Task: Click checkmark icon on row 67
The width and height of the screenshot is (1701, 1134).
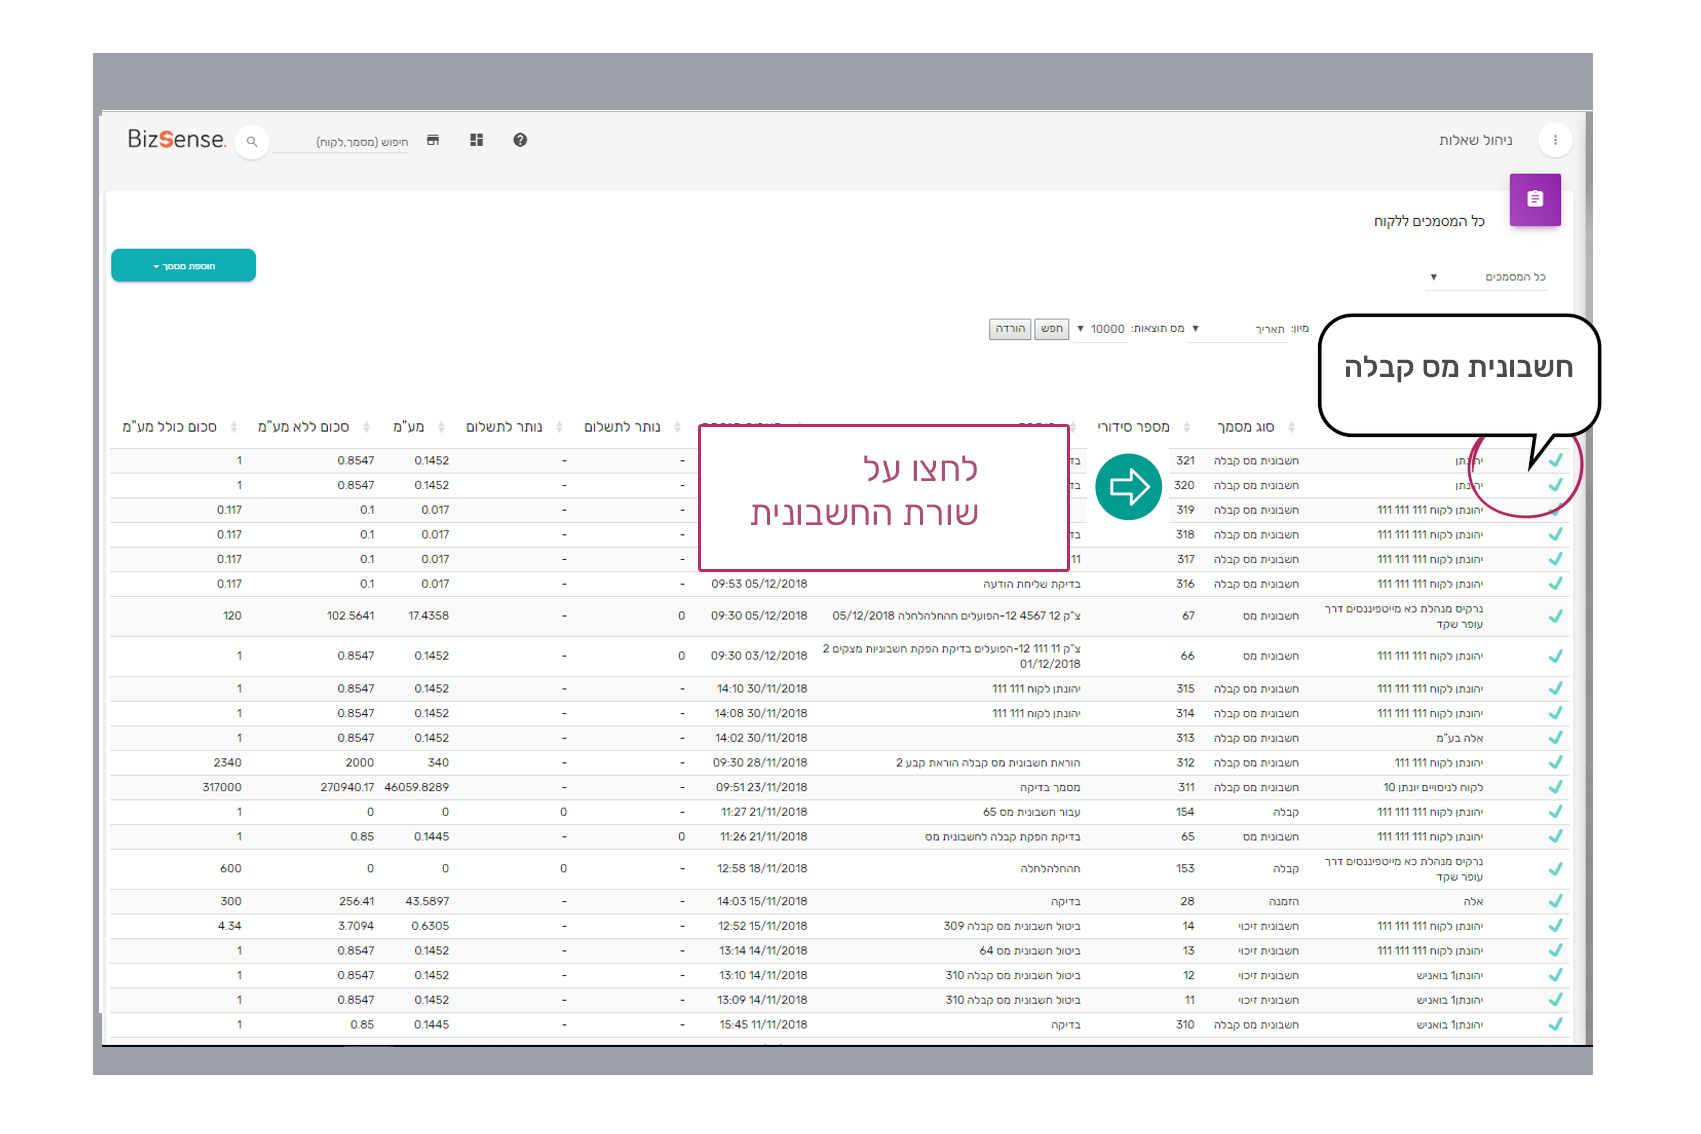Action: pyautogui.click(x=1555, y=616)
